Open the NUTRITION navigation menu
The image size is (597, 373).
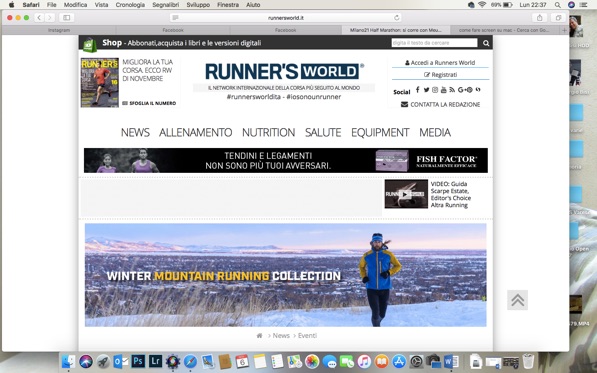click(268, 132)
